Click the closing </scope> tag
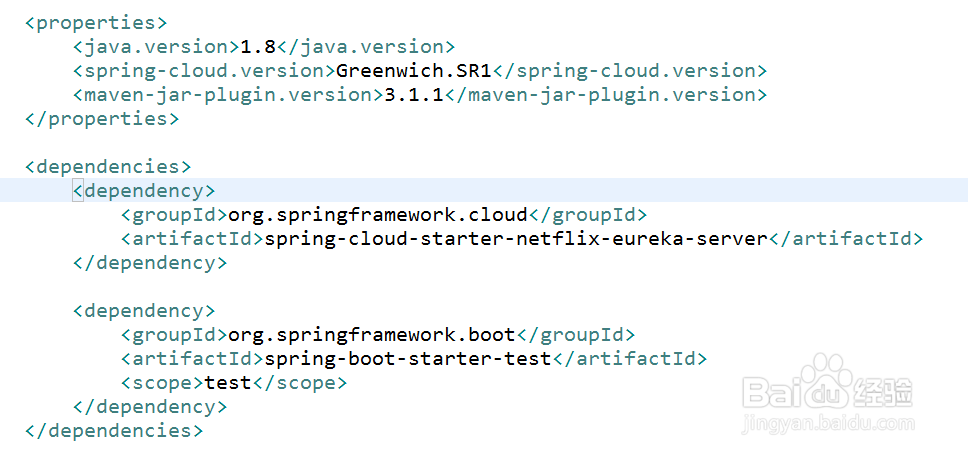The width and height of the screenshot is (968, 456). (300, 383)
